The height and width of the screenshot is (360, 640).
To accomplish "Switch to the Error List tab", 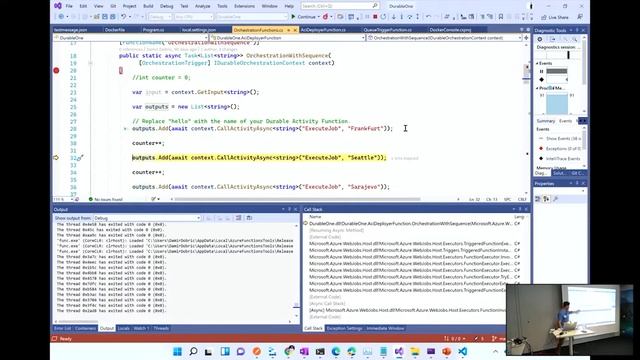I will click(62, 328).
